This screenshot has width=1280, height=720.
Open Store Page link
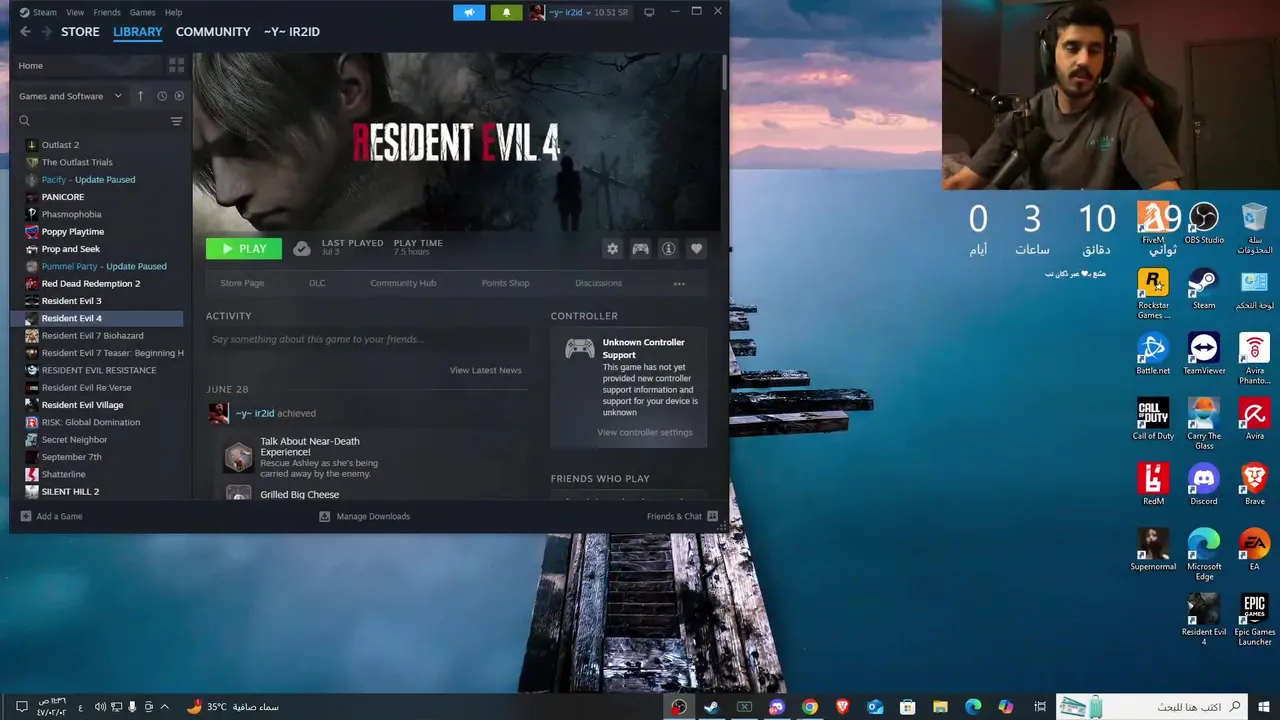[x=242, y=283]
